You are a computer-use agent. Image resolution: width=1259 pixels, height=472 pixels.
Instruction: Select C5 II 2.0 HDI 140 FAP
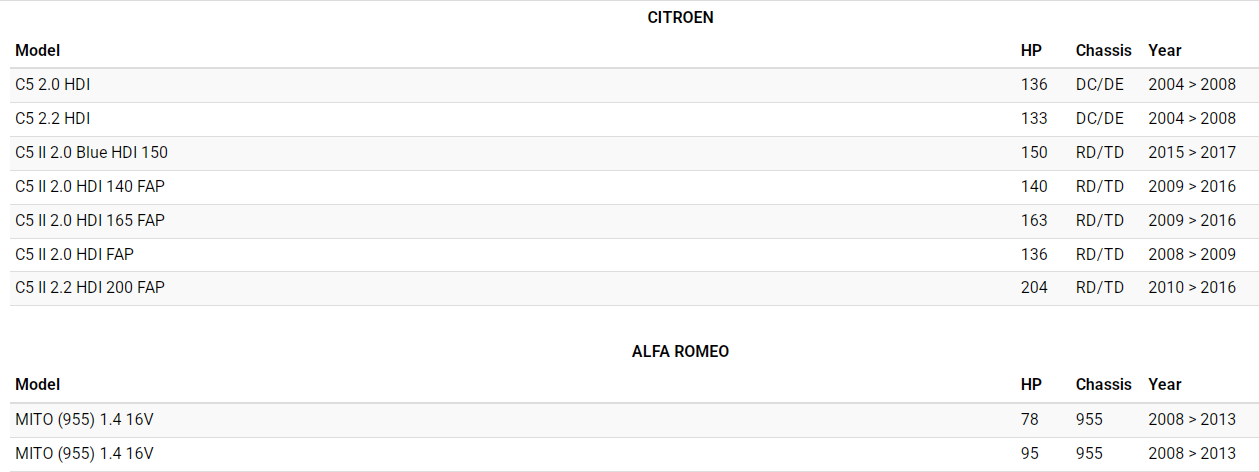click(x=89, y=187)
